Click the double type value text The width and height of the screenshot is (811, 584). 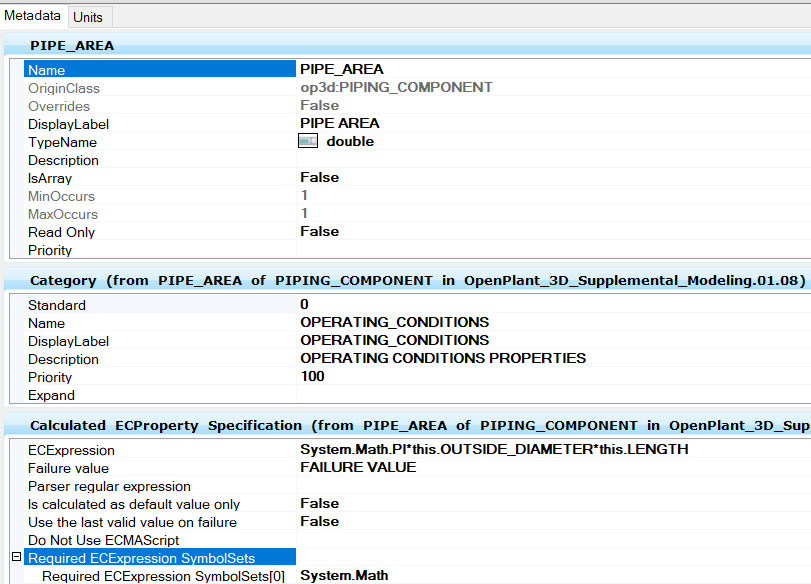350,141
